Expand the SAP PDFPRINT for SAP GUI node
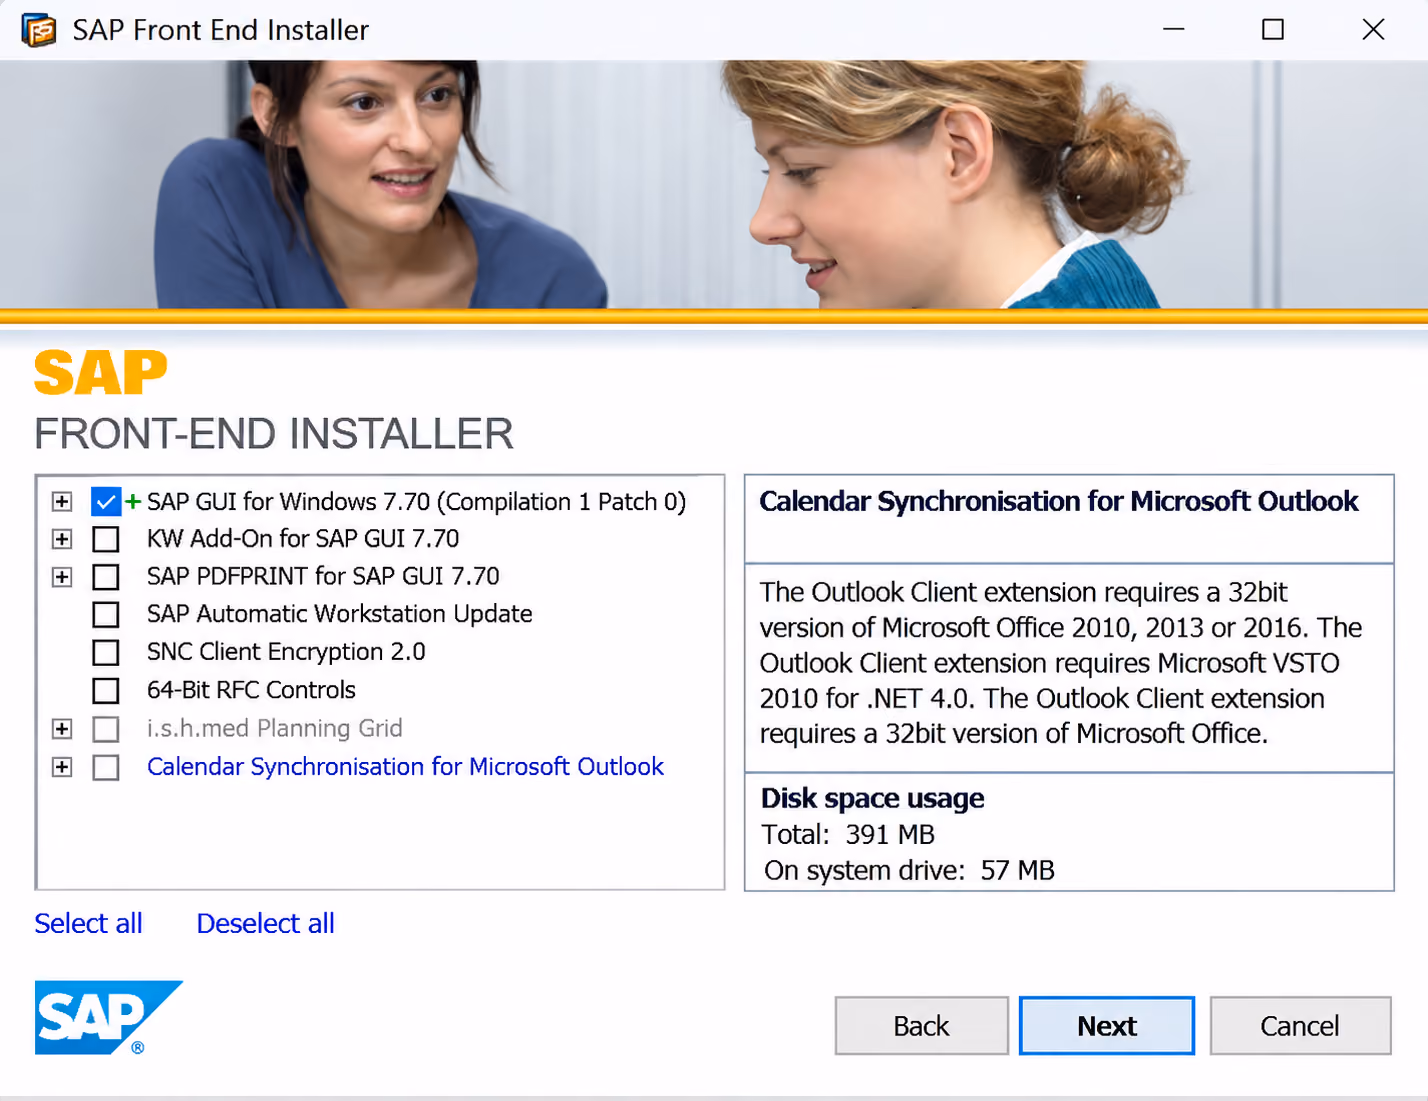This screenshot has height=1101, width=1428. 62,577
